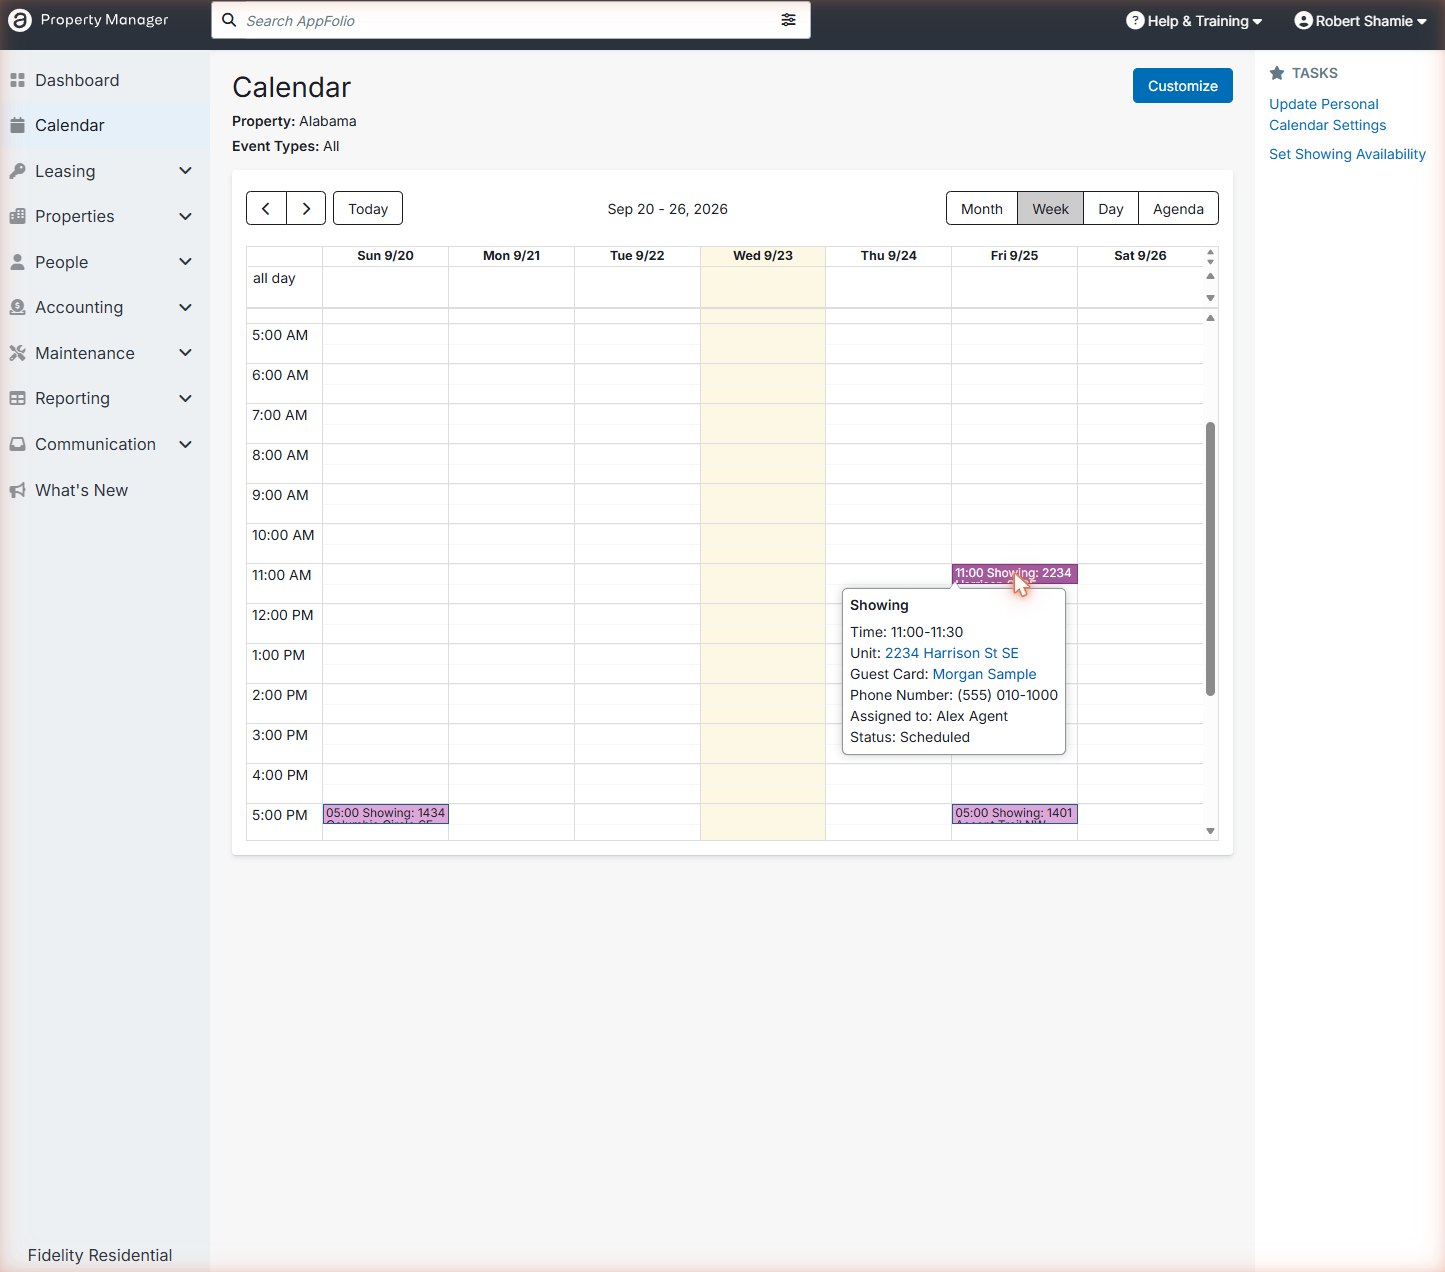Click the Sat 9/26 column header
The width and height of the screenshot is (1445, 1272).
pos(1140,256)
